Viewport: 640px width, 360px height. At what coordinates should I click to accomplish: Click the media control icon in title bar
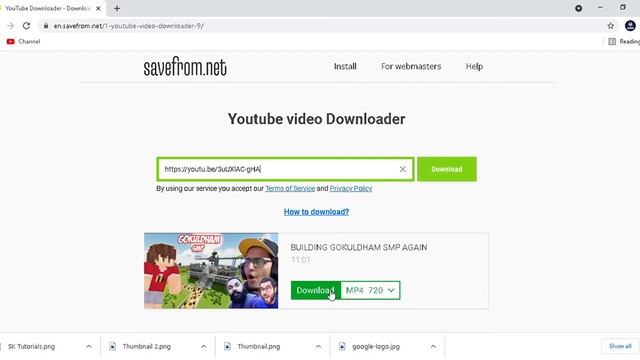coord(578,8)
